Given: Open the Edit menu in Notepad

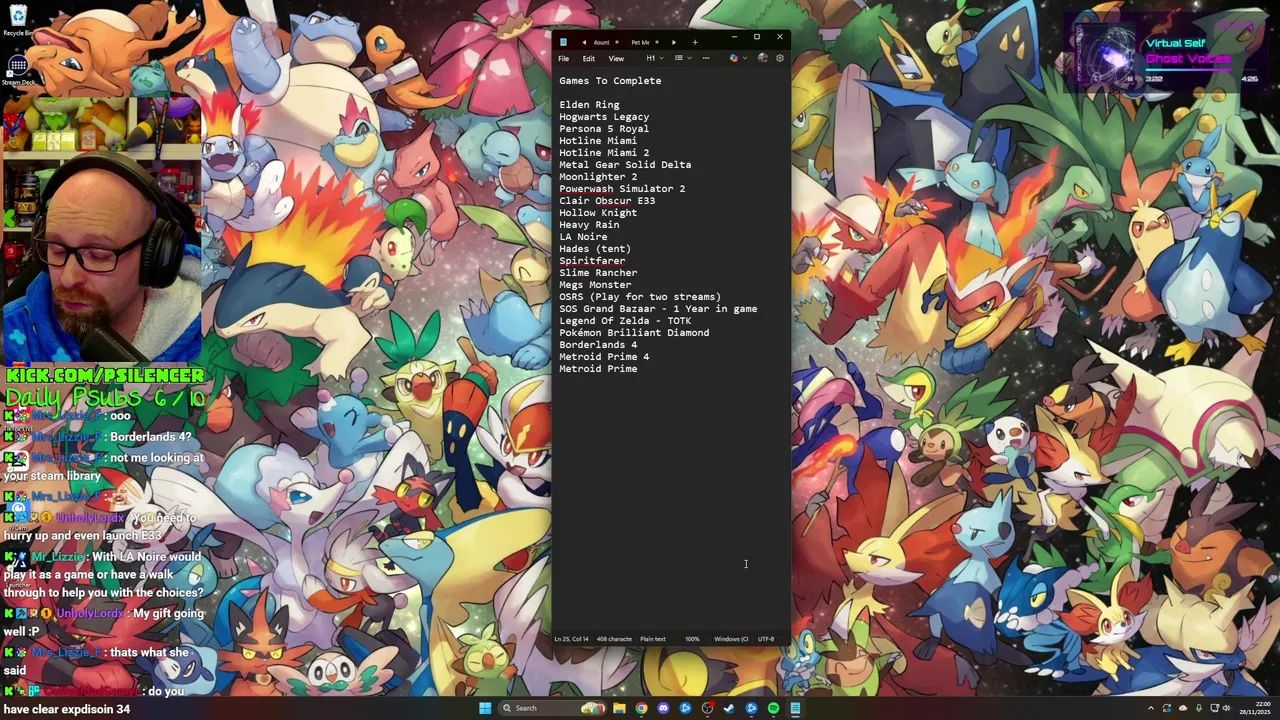Looking at the screenshot, I should coord(589,58).
